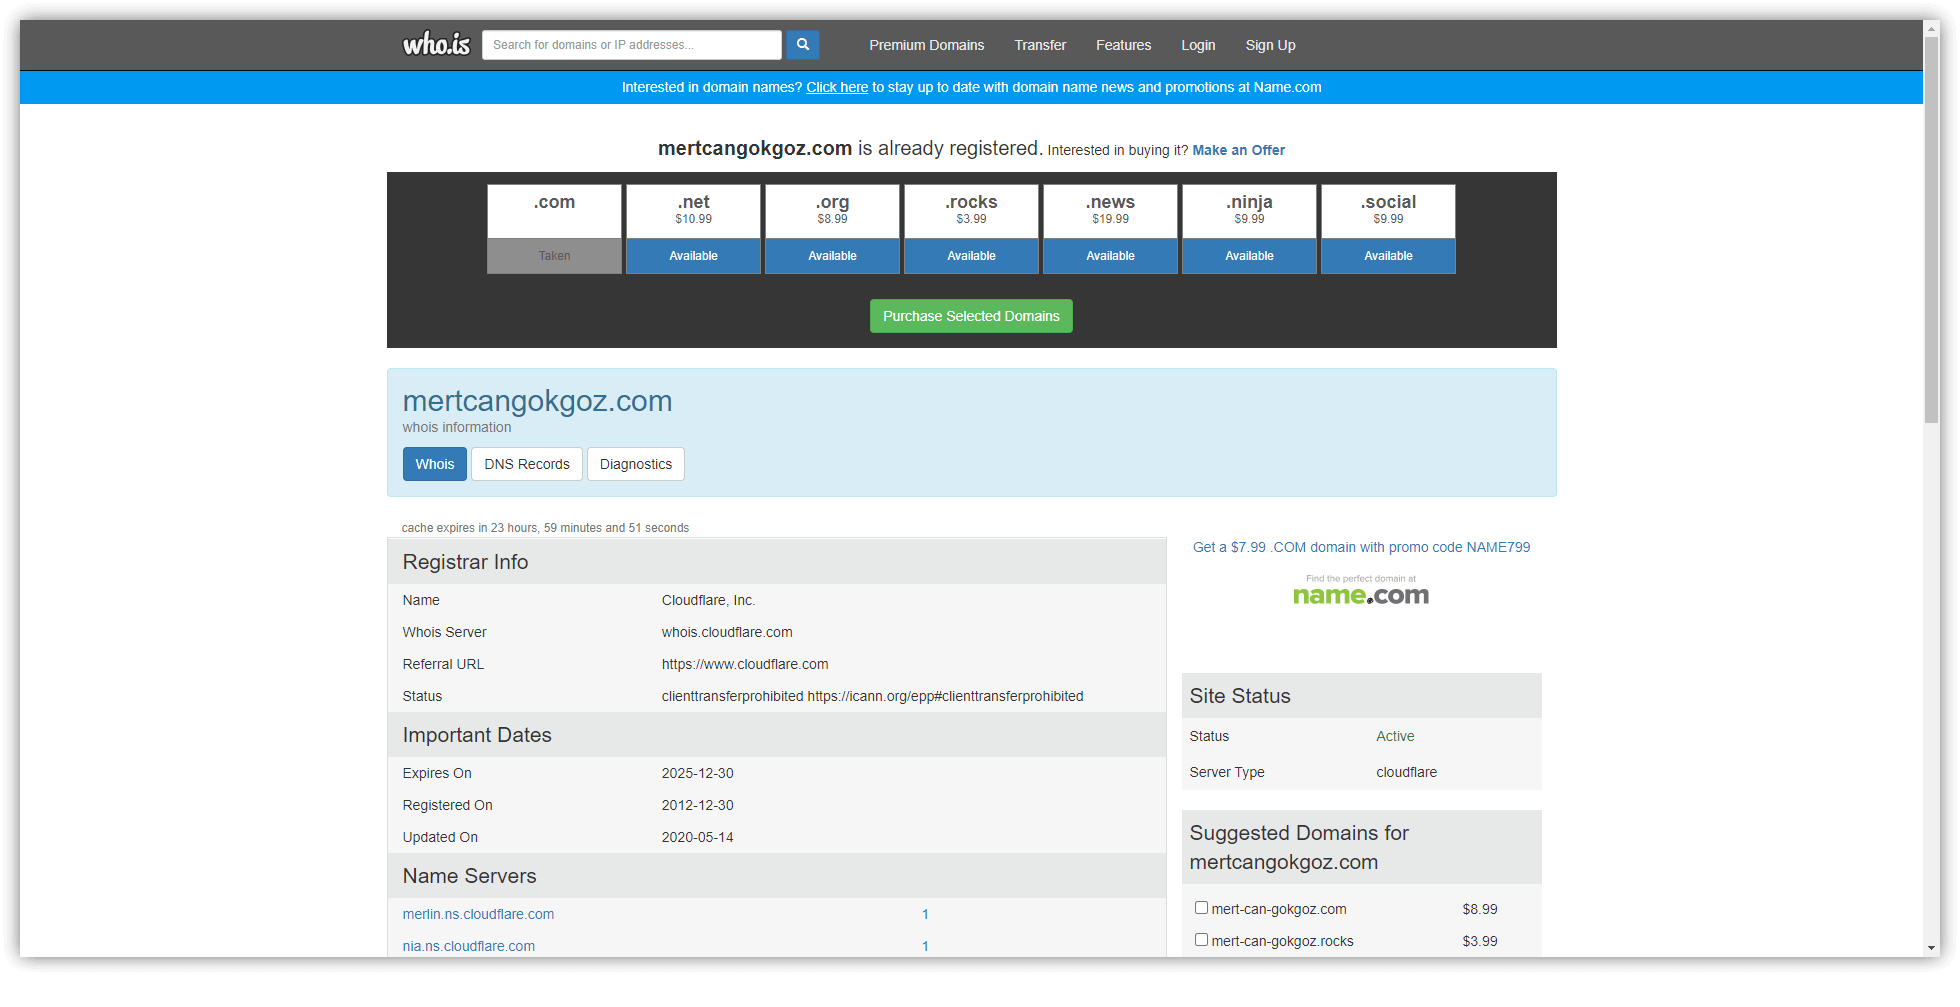The image size is (1960, 1007).
Task: Click the Active site status value
Action: pyautogui.click(x=1395, y=736)
